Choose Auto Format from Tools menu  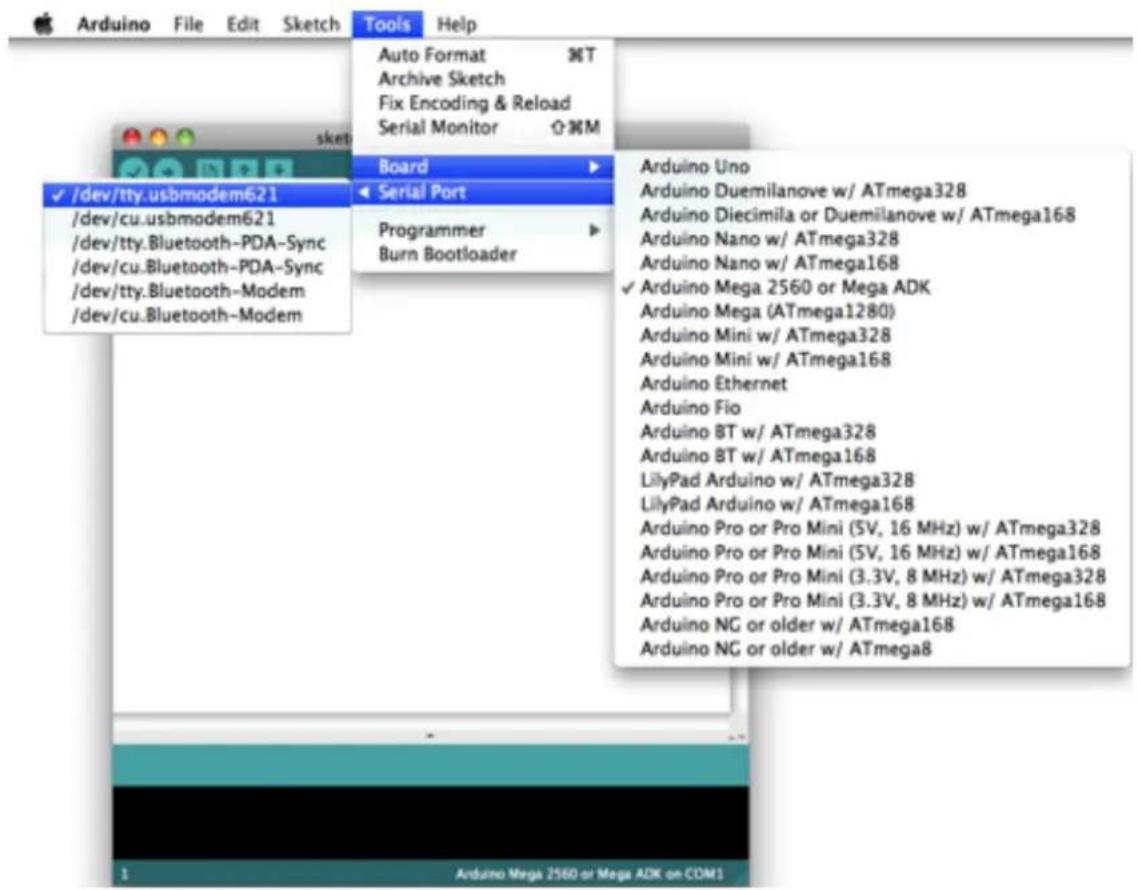point(483,55)
